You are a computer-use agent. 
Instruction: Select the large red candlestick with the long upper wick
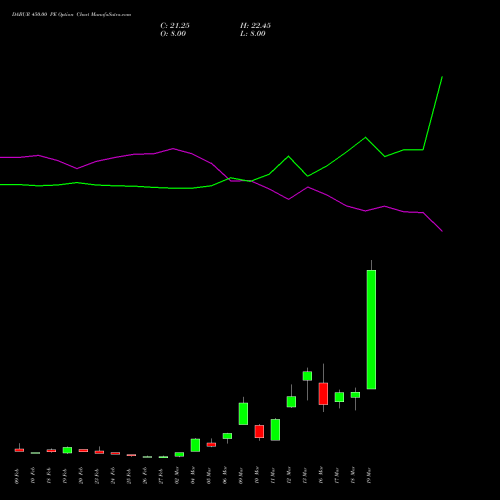coord(323,393)
